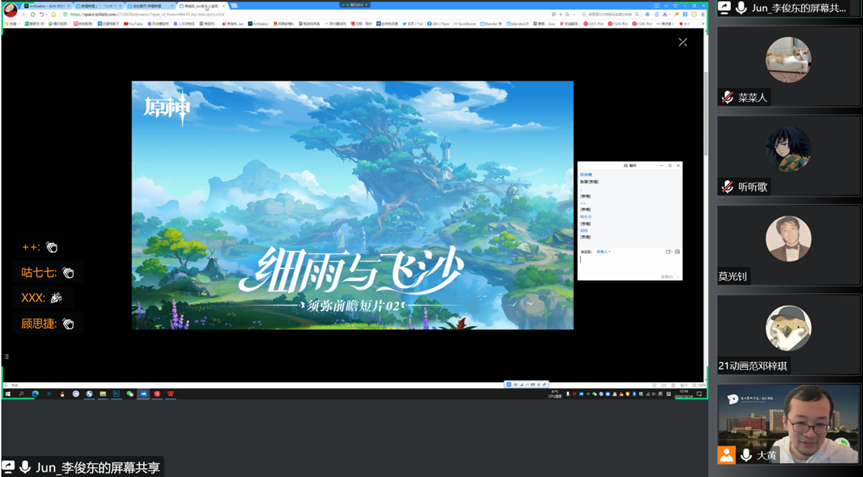Click the 菜菜人 participant tile
Viewport: 863px width, 477px height.
coord(788,67)
